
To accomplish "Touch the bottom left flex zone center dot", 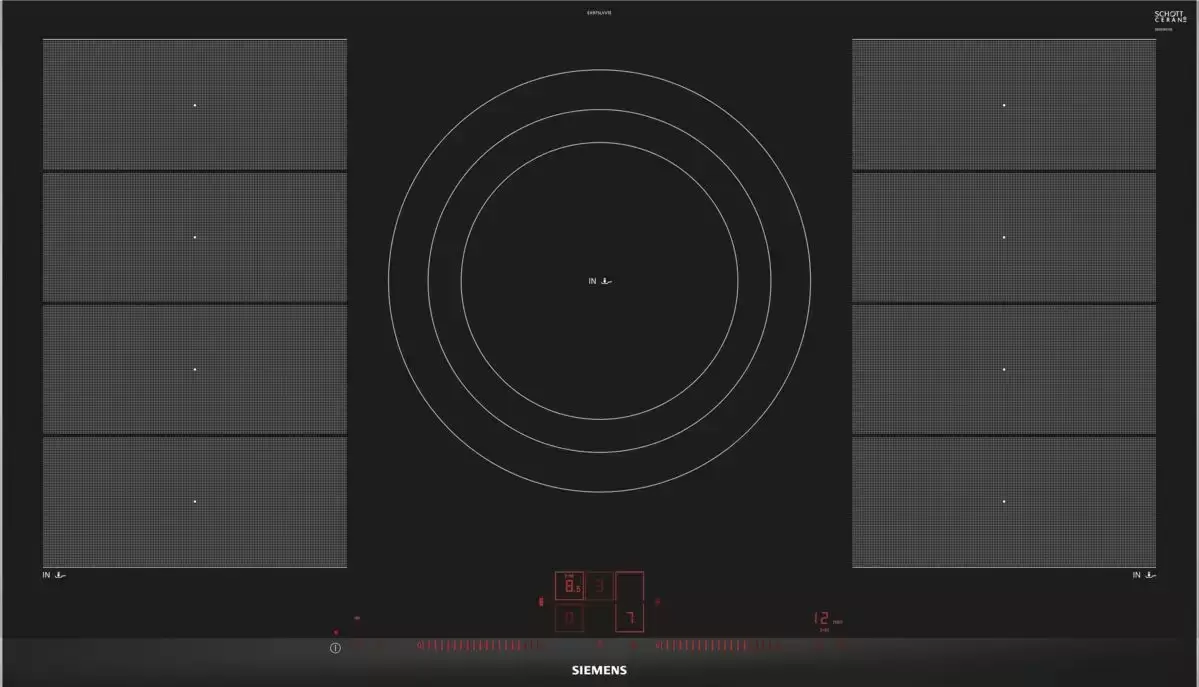I will tap(195, 501).
